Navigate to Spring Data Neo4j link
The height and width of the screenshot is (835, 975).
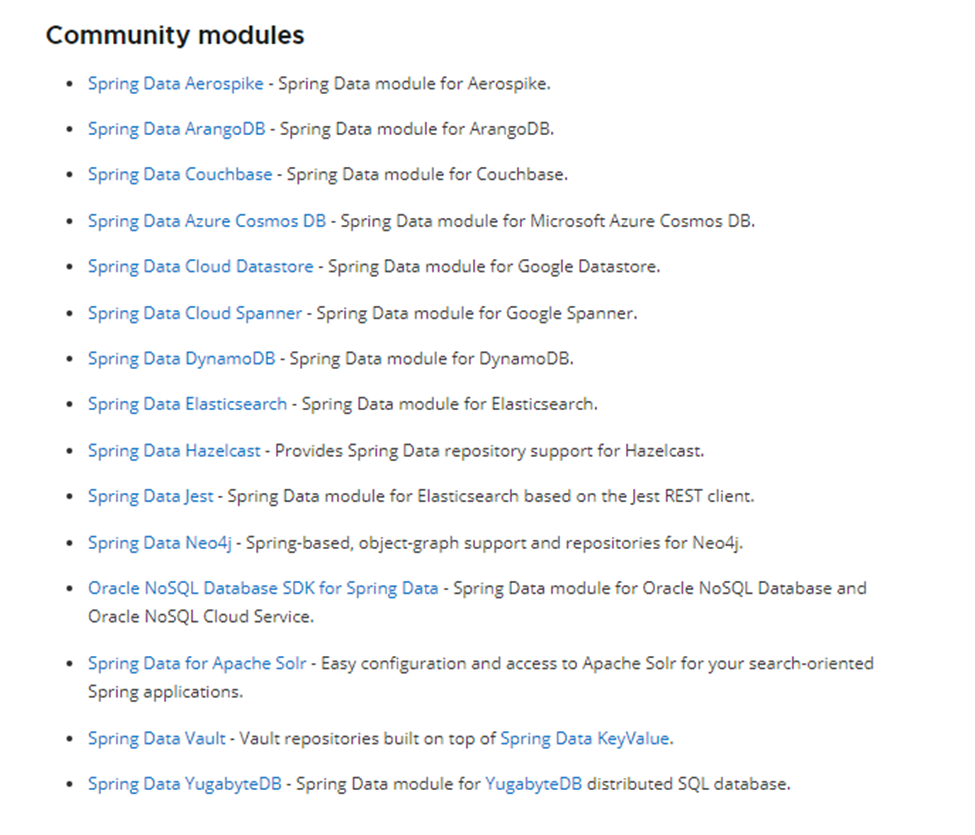click(x=160, y=543)
